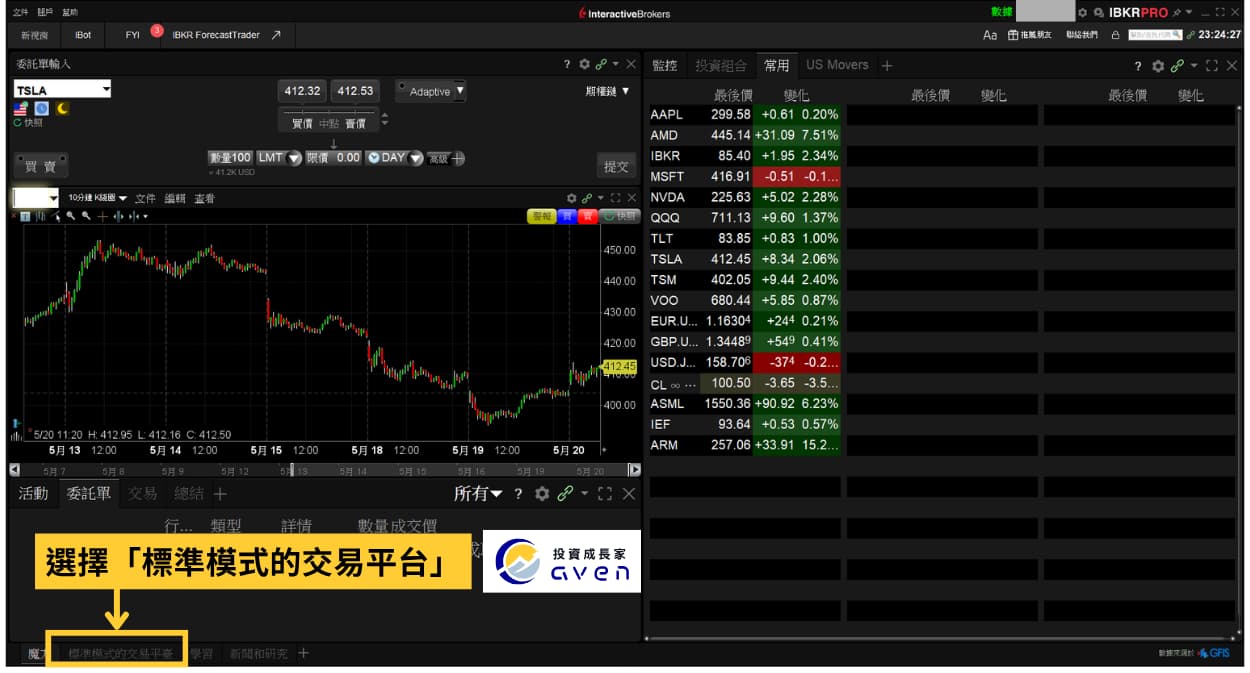The width and height of the screenshot is (1250, 673).
Task: Click the 快照 refresh under TSLA
Action: tap(28, 123)
